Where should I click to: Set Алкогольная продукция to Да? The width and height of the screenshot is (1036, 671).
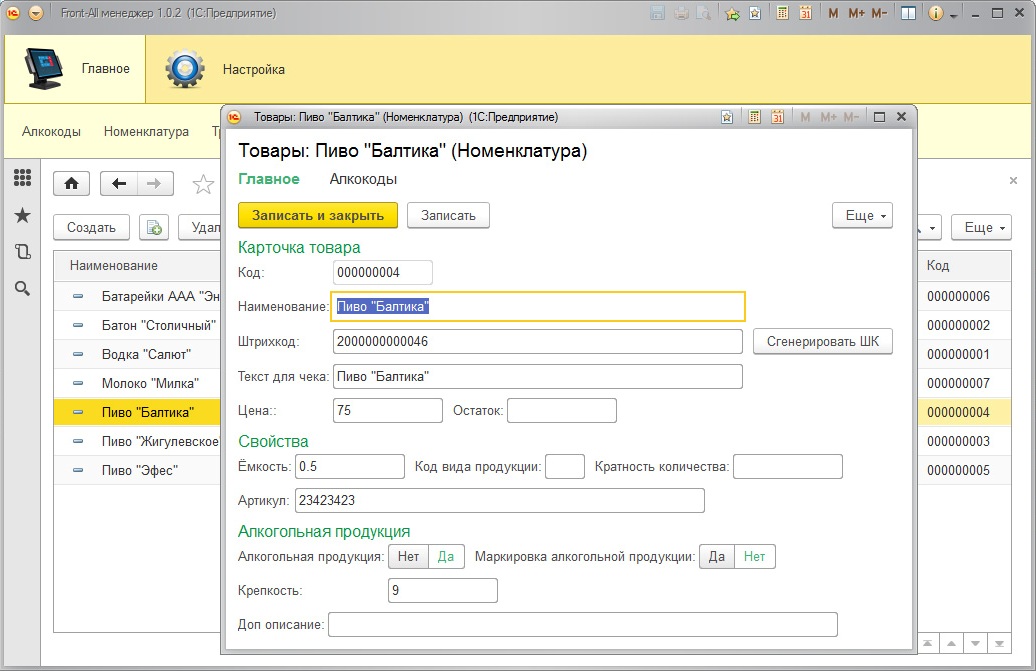(446, 557)
